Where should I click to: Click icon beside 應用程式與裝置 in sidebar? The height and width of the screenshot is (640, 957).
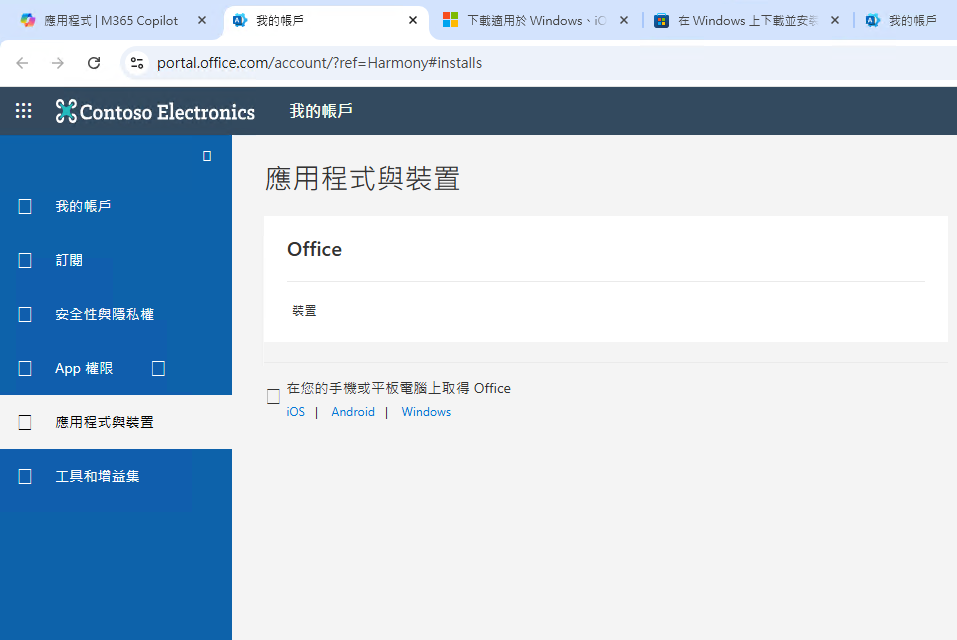click(25, 422)
